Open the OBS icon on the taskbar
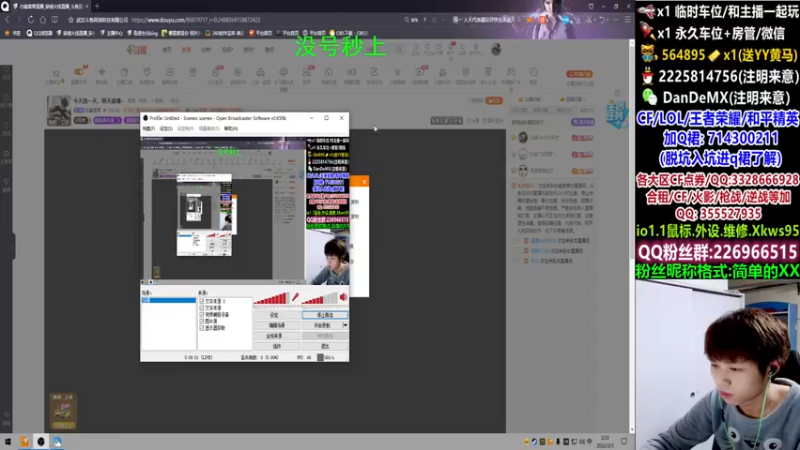Image resolution: width=800 pixels, height=450 pixels. [x=41, y=441]
